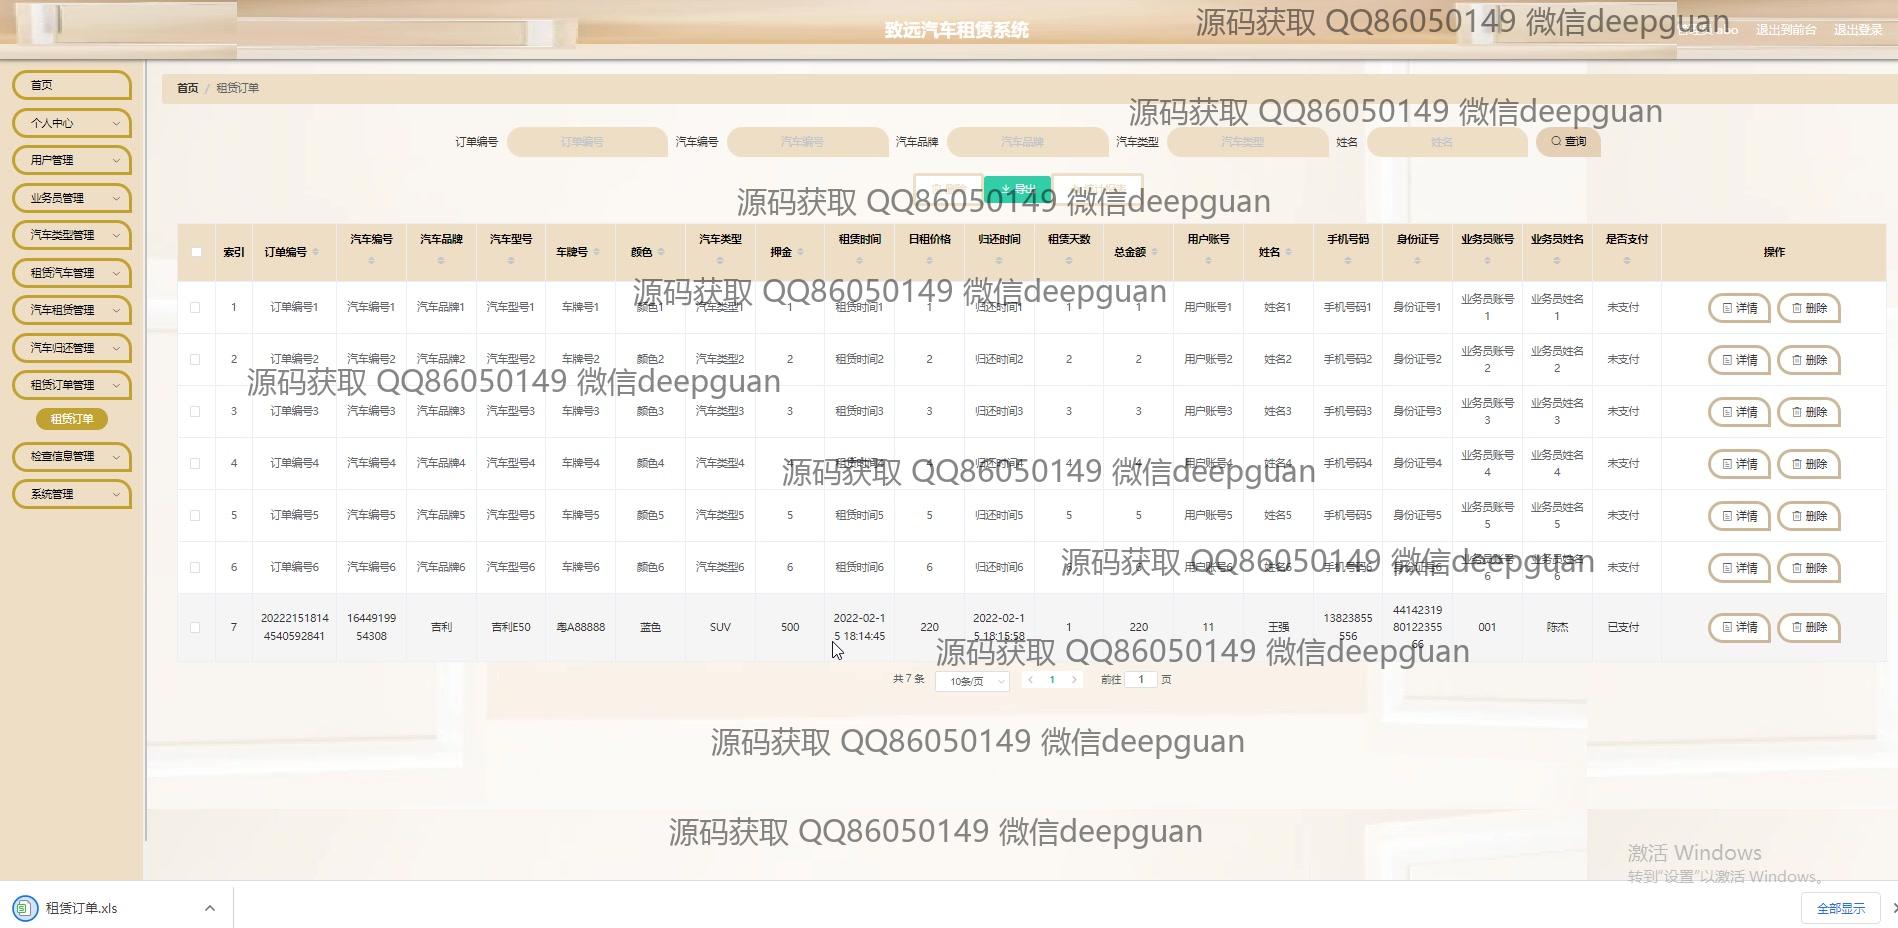Open the 首页 sidebar item
This screenshot has width=1898, height=928.
point(72,85)
